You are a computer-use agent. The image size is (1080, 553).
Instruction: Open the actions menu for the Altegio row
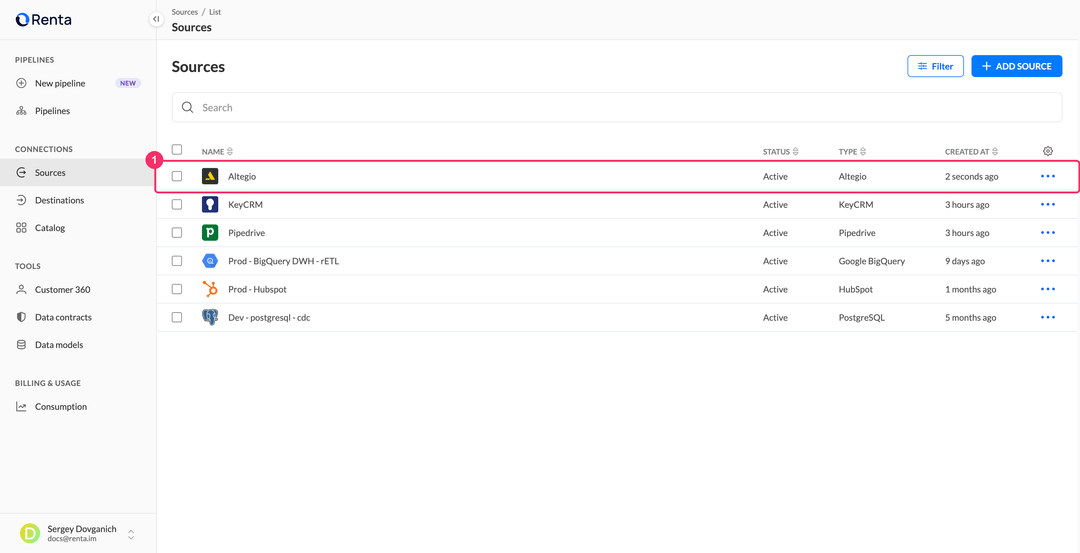click(x=1048, y=176)
